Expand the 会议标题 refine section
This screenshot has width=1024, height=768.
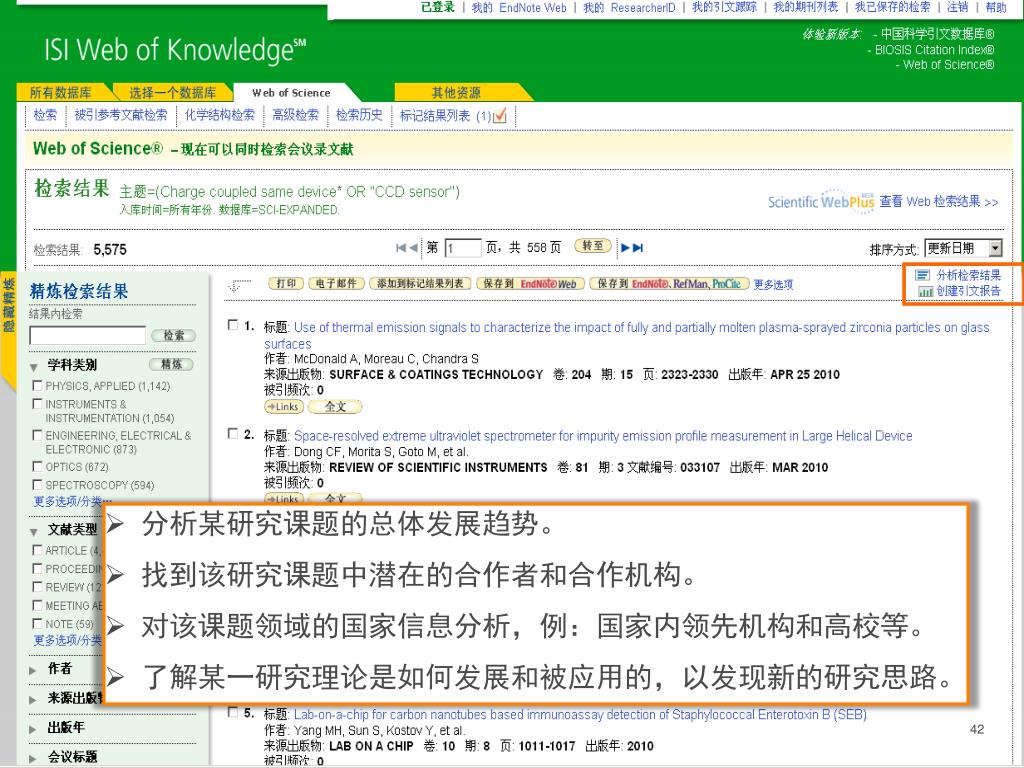(x=33, y=758)
